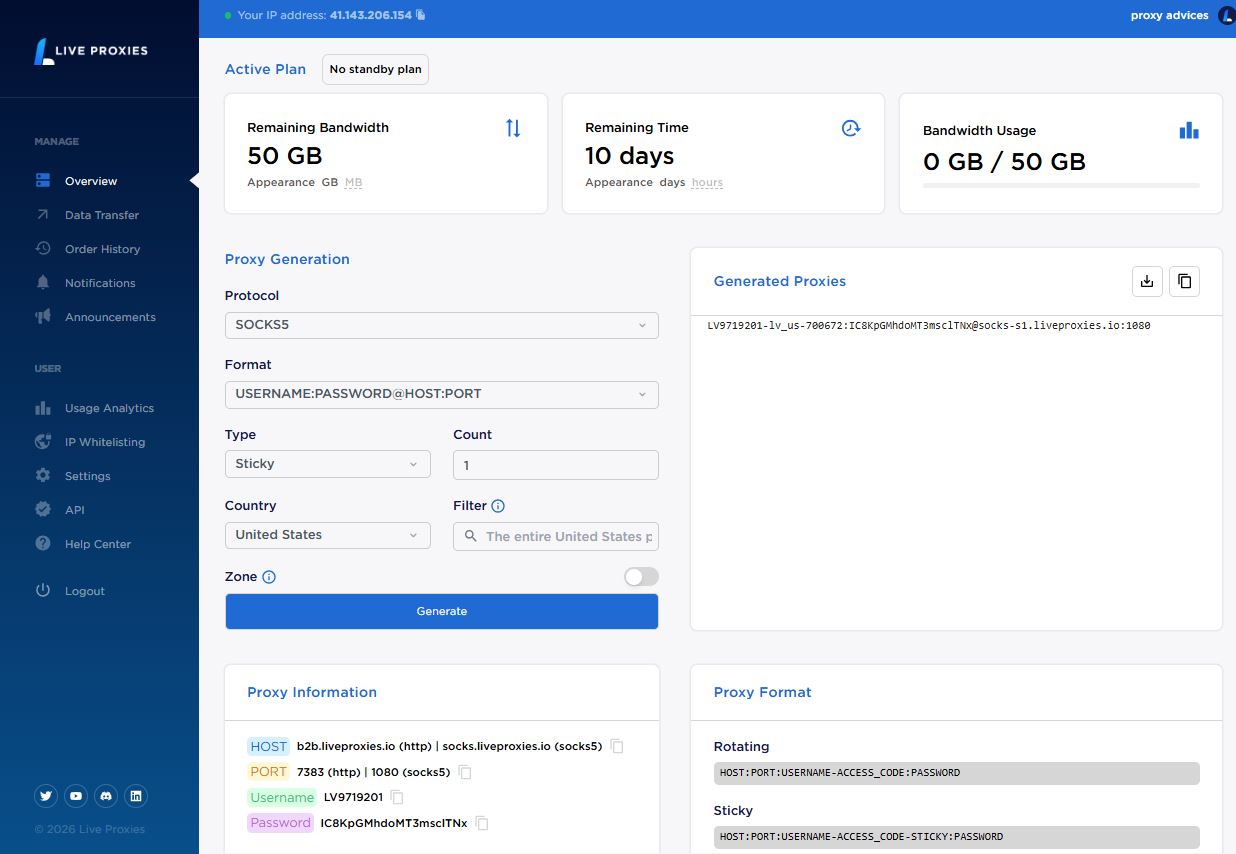The width and height of the screenshot is (1236, 854).
Task: Open the Country United States dropdown
Action: pyautogui.click(x=328, y=535)
